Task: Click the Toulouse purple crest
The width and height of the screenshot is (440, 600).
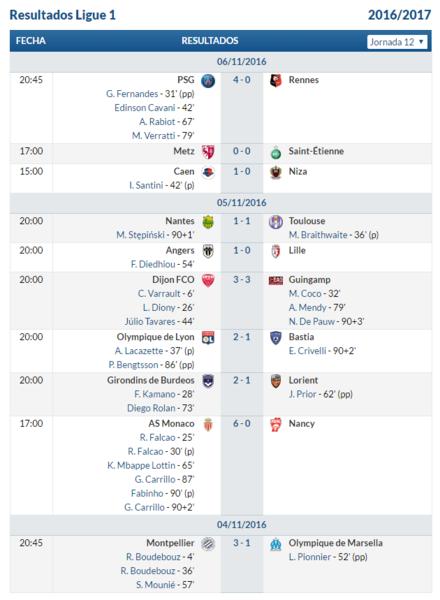Action: click(275, 222)
